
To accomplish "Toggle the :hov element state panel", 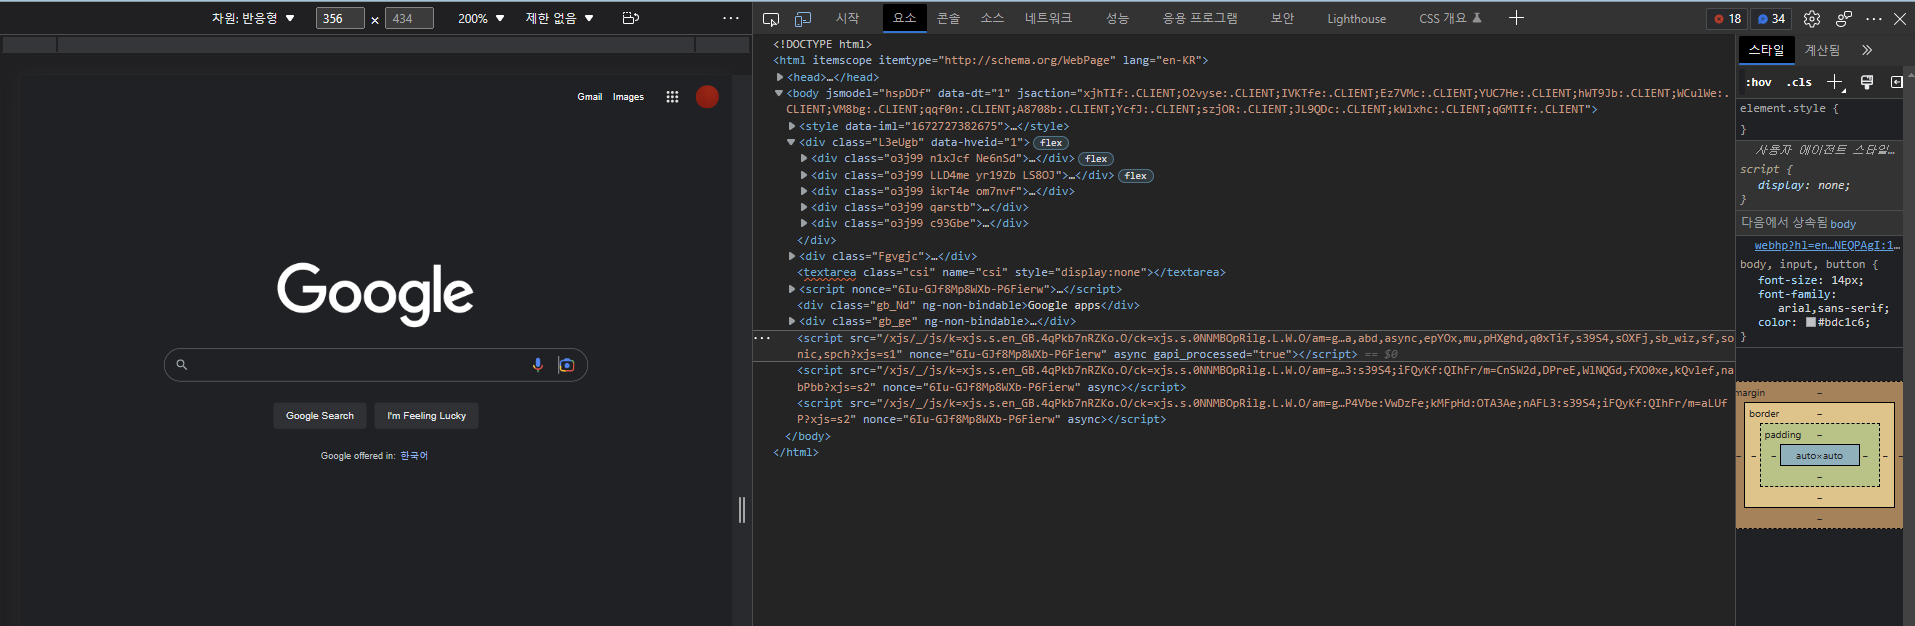I will point(1758,82).
